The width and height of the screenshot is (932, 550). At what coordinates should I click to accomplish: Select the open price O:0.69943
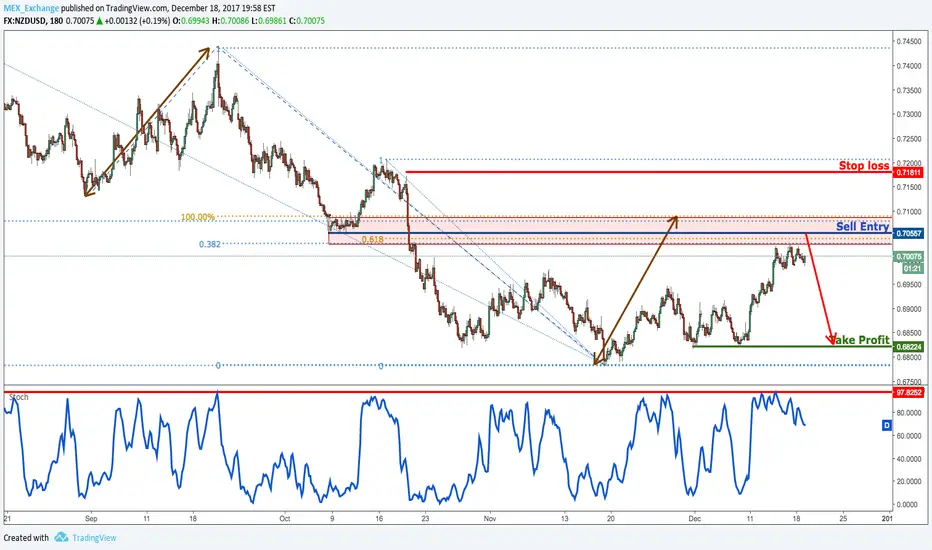point(191,21)
